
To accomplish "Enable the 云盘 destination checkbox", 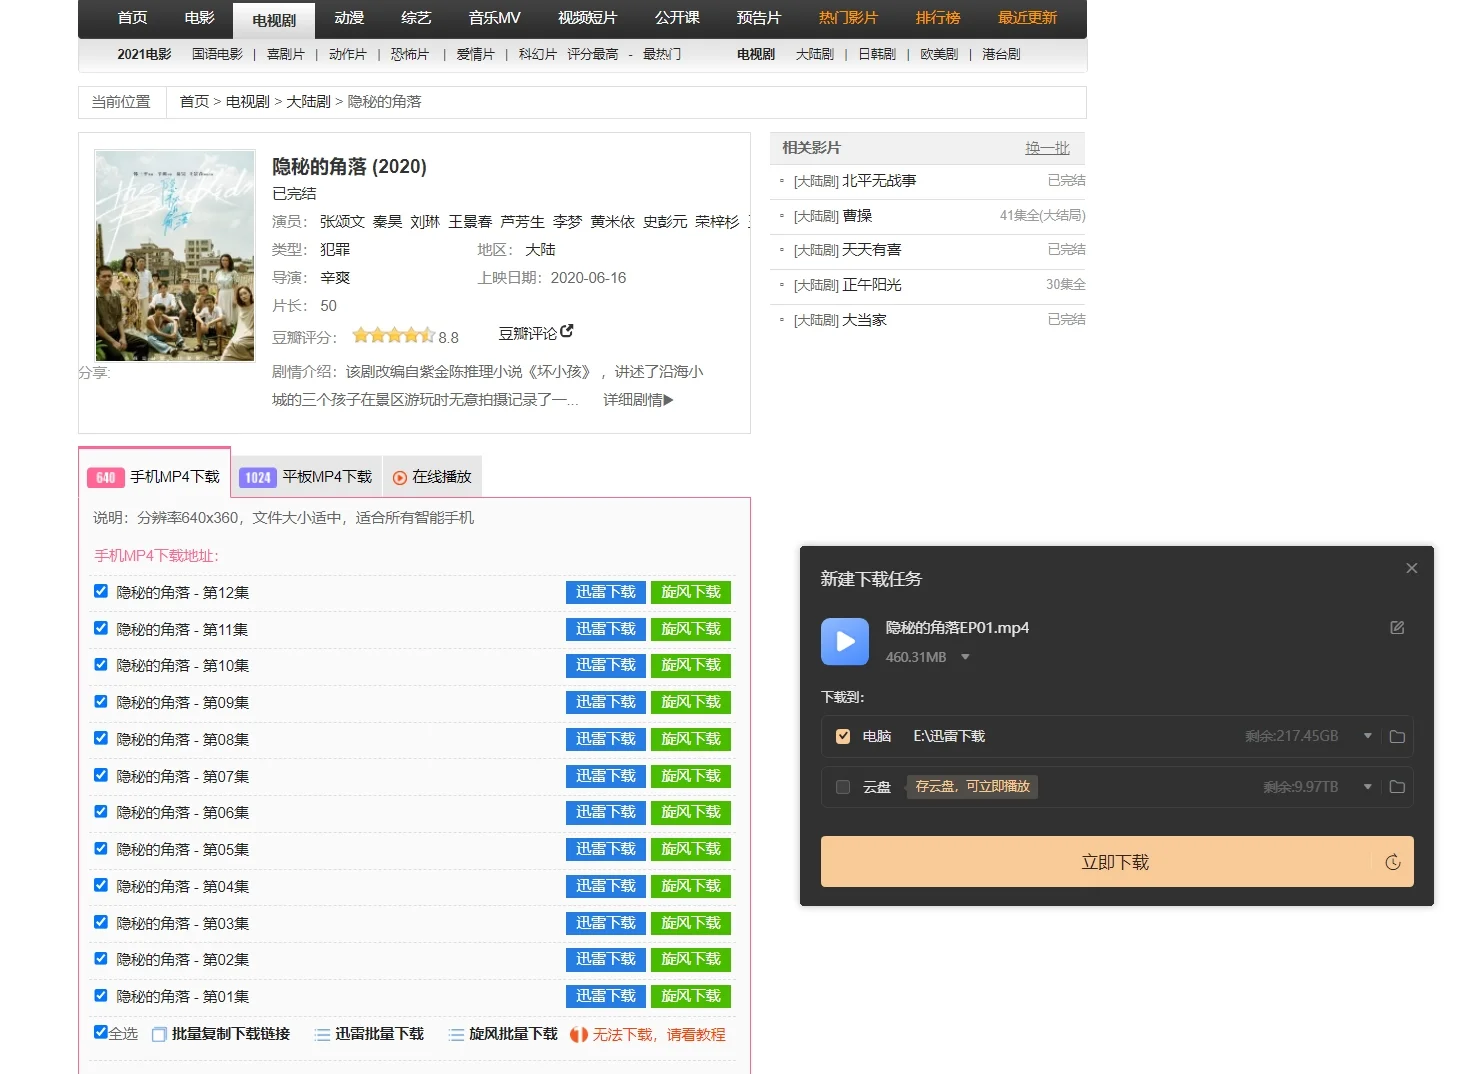I will point(843,787).
